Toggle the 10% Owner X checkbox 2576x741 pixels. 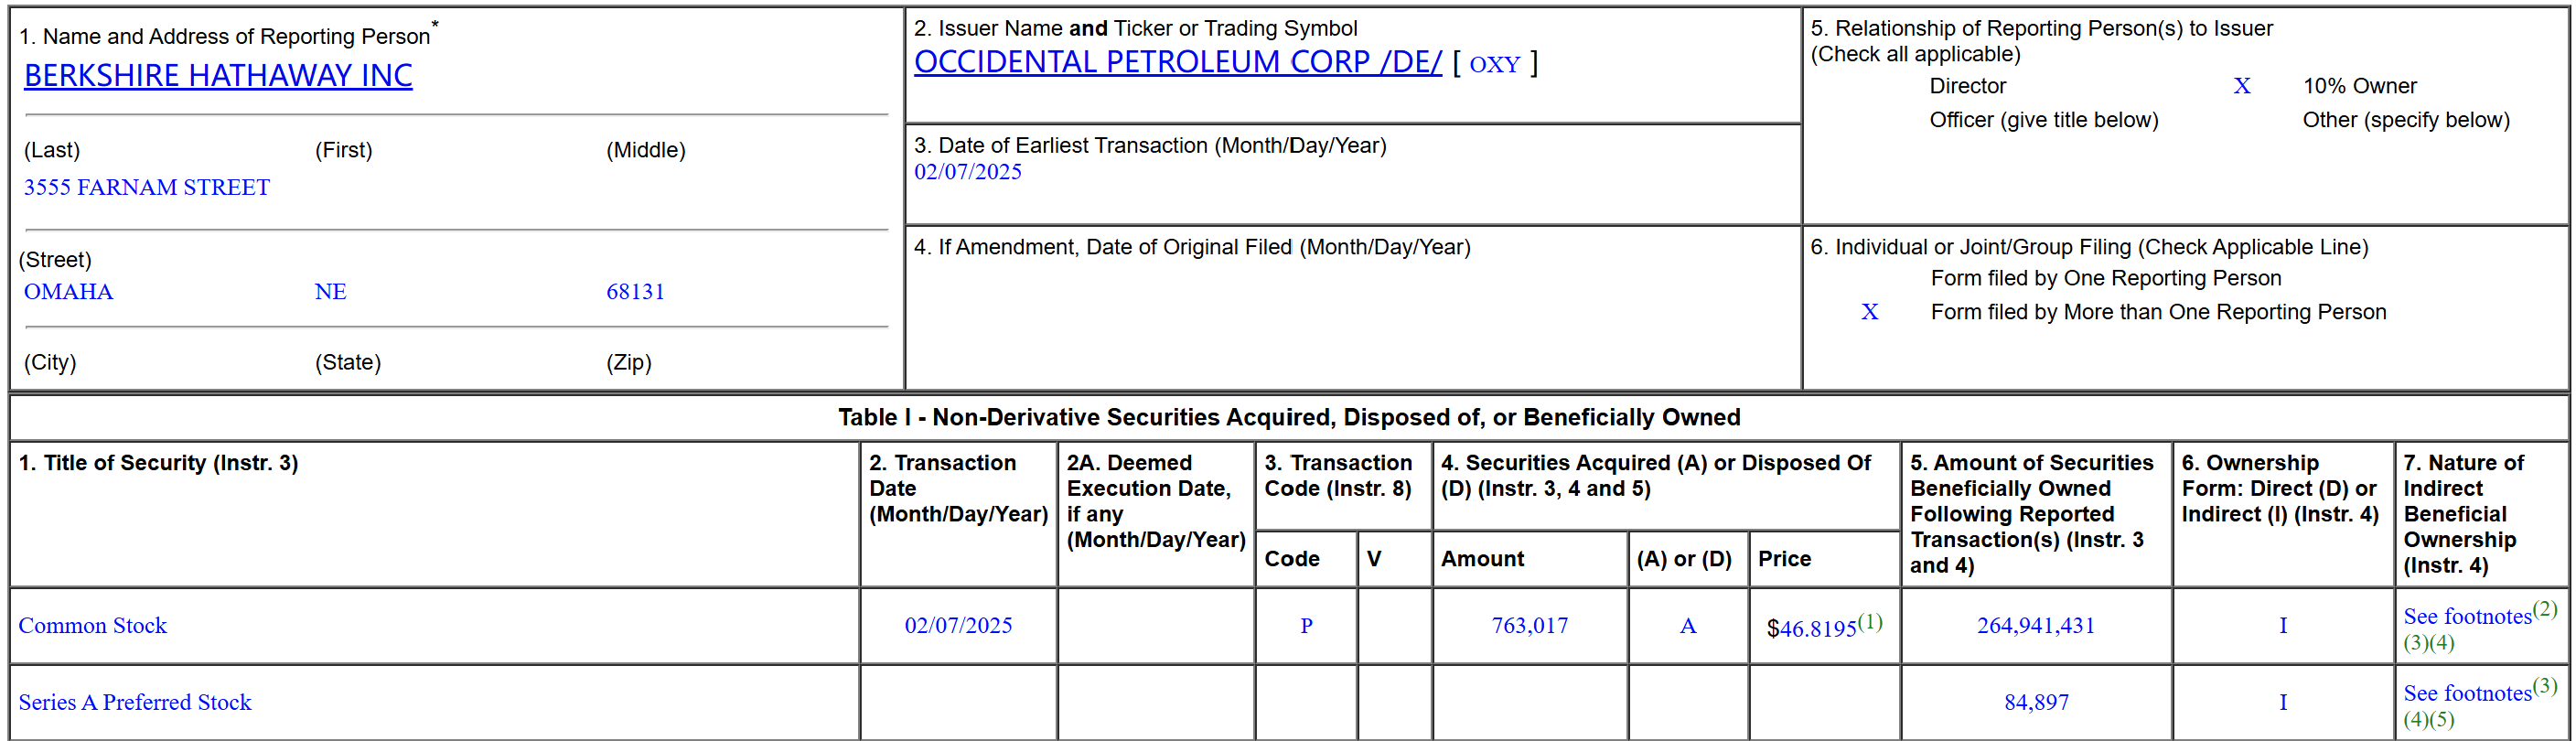point(2241,87)
